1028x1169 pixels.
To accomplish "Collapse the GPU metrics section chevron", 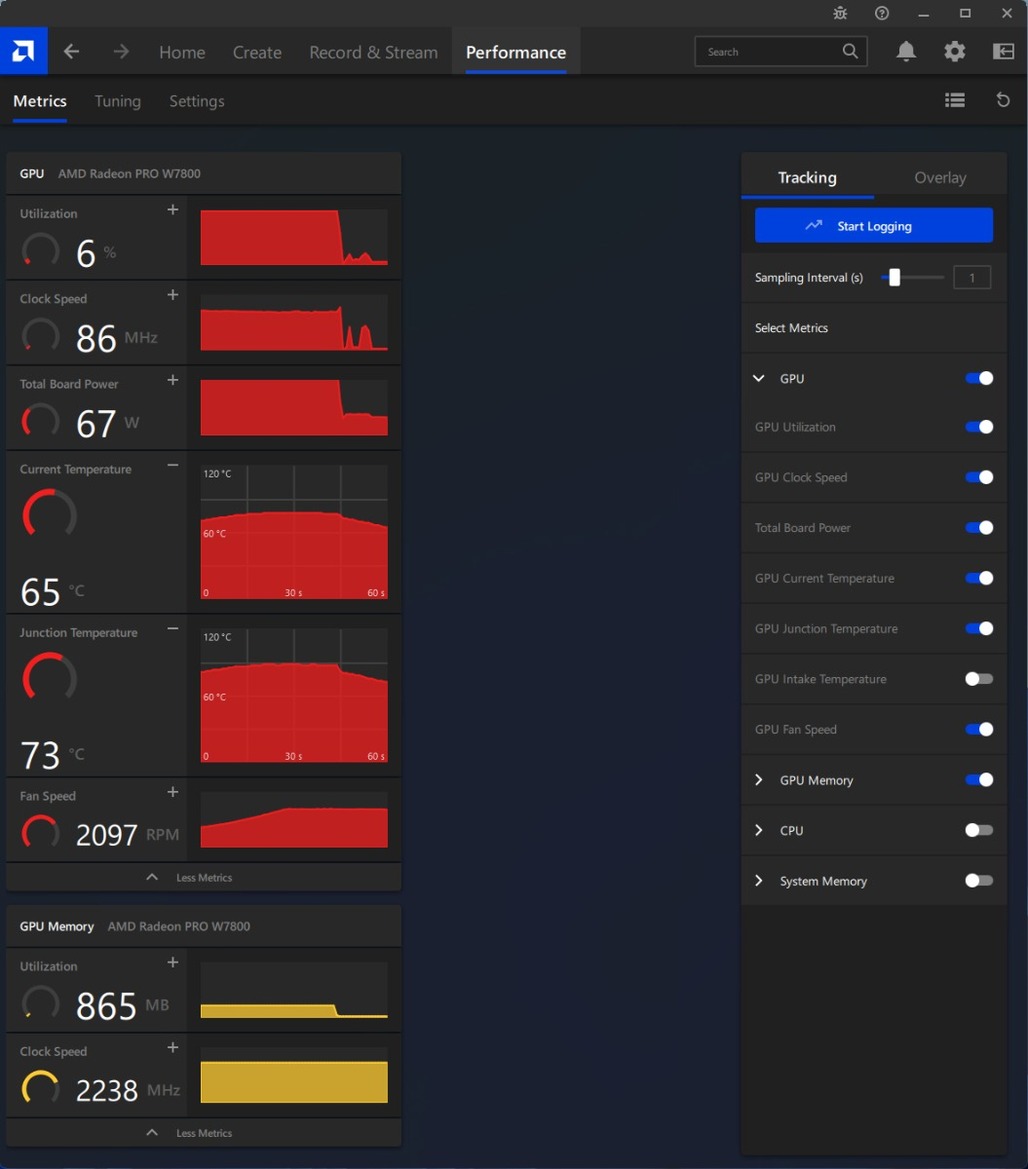I will (x=759, y=378).
